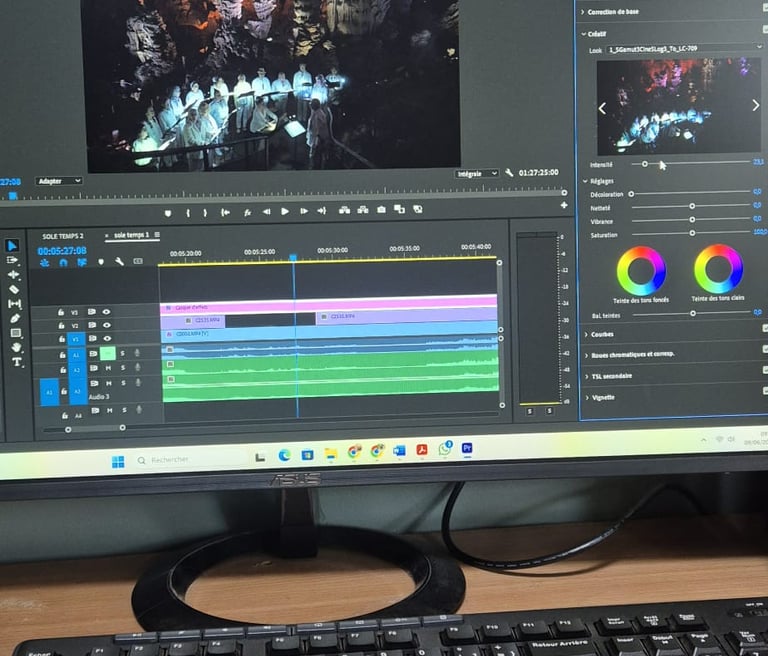The image size is (768, 656).
Task: Select the Hand tool
Action: [x=17, y=347]
